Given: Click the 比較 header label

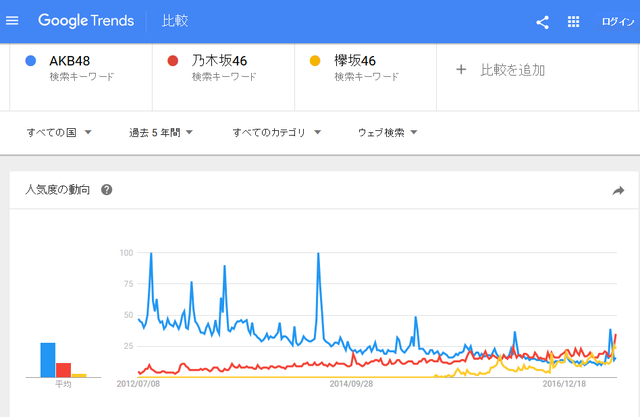Looking at the screenshot, I should click(x=175, y=21).
